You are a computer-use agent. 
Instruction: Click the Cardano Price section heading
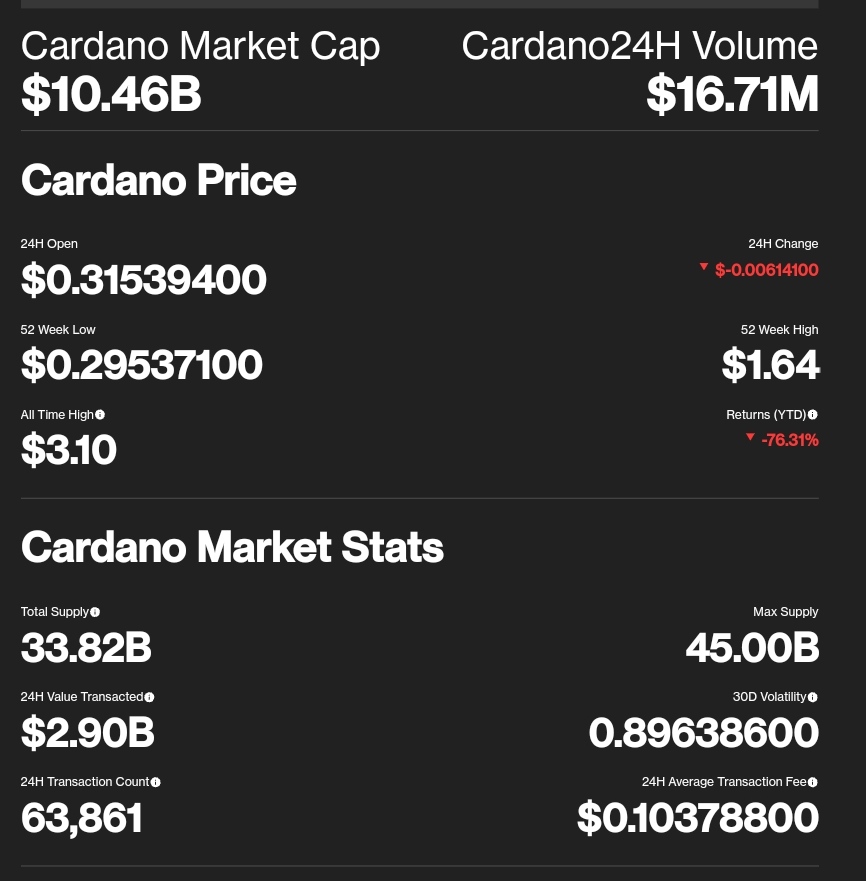[x=158, y=180]
